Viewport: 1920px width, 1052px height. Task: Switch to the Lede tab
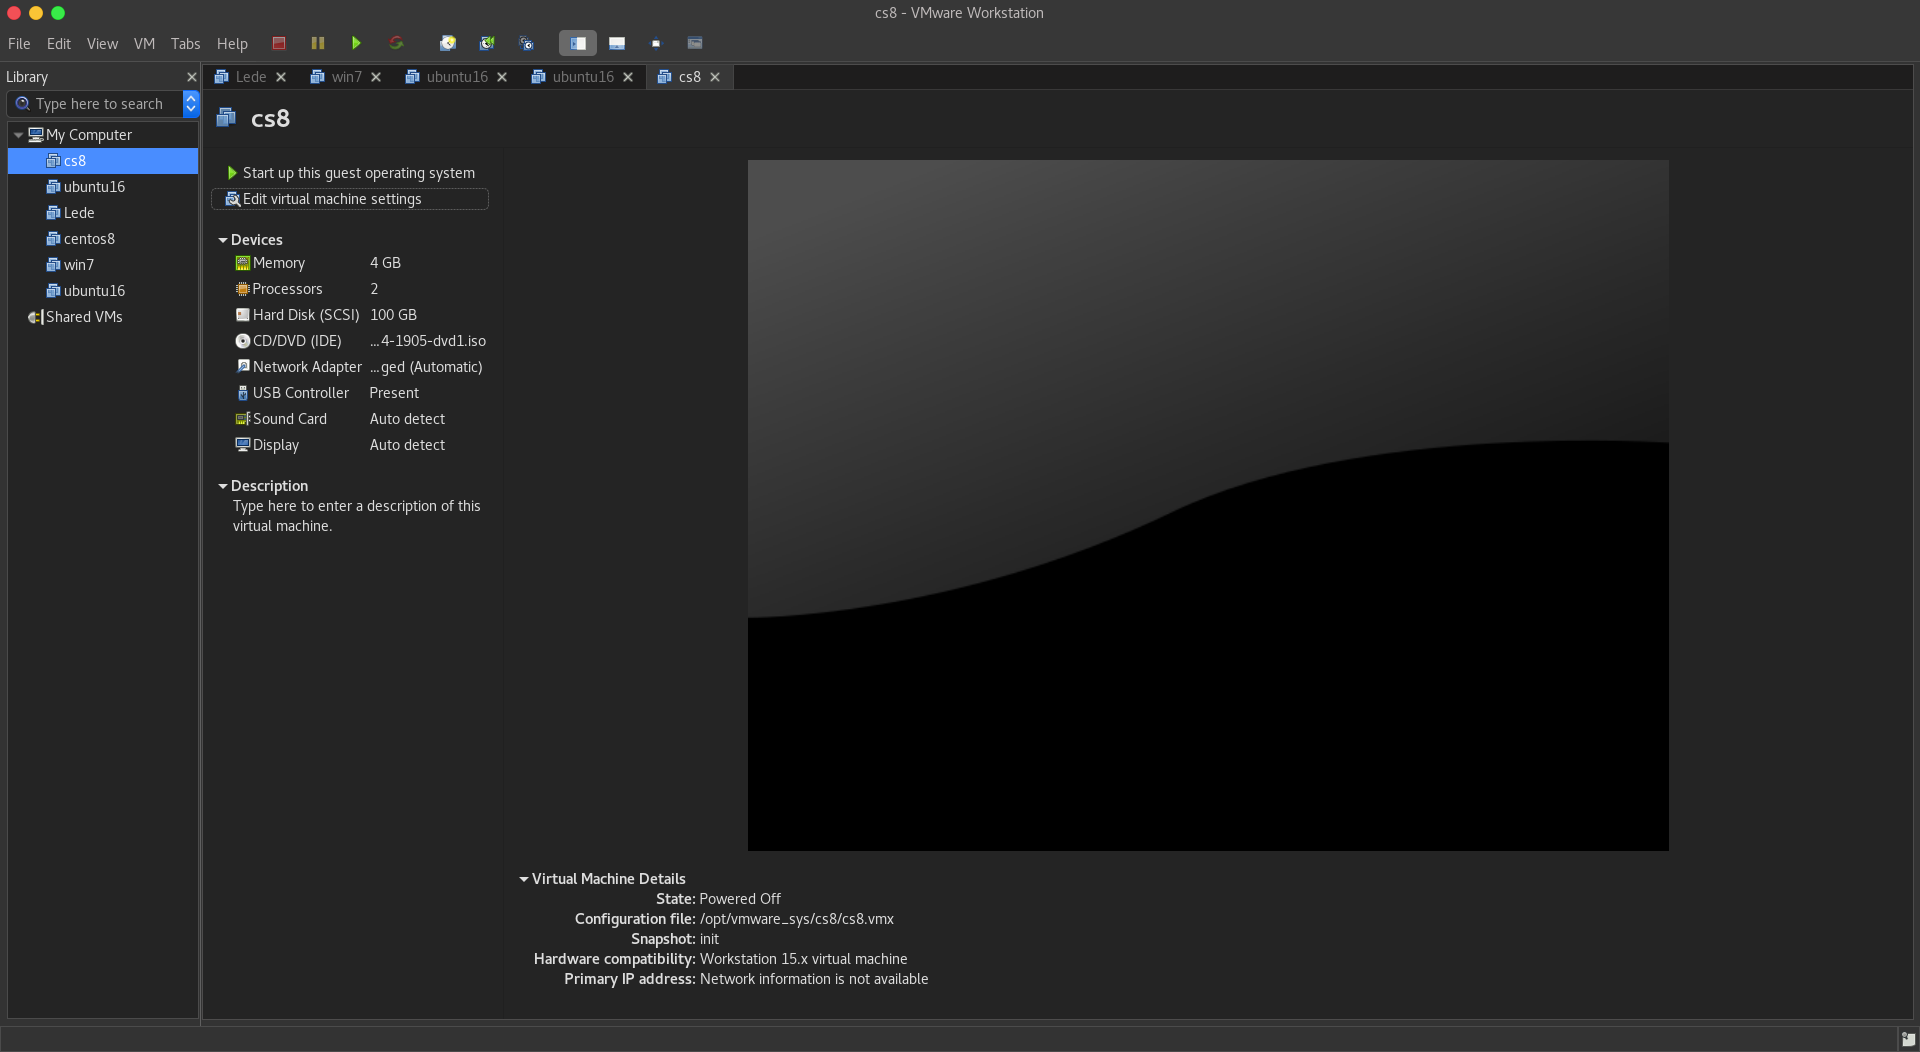(250, 77)
